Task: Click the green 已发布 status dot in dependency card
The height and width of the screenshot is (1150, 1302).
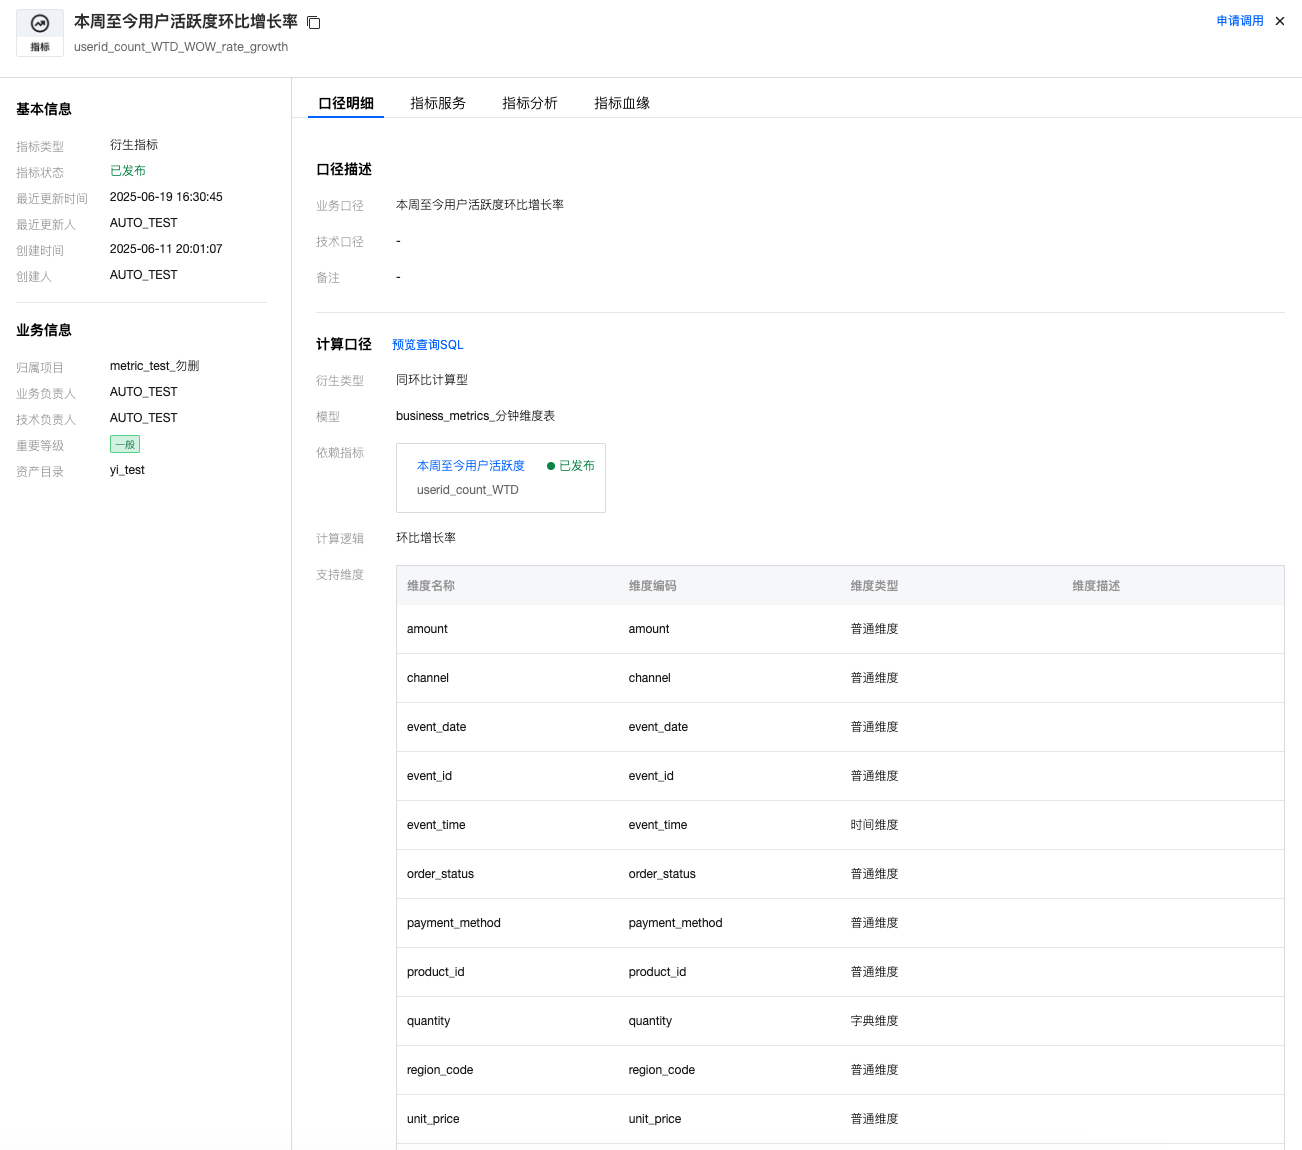Action: point(551,466)
